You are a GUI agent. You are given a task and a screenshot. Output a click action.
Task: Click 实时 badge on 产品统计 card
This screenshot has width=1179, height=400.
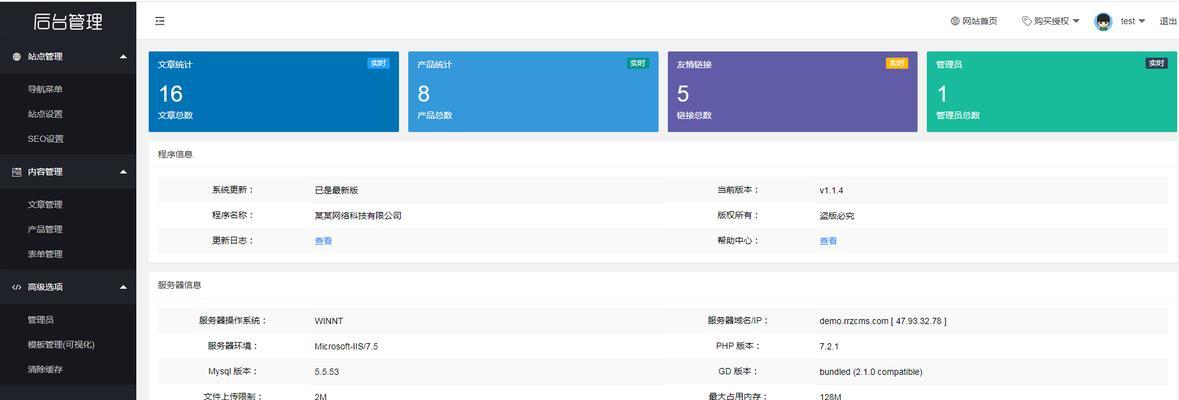[638, 63]
